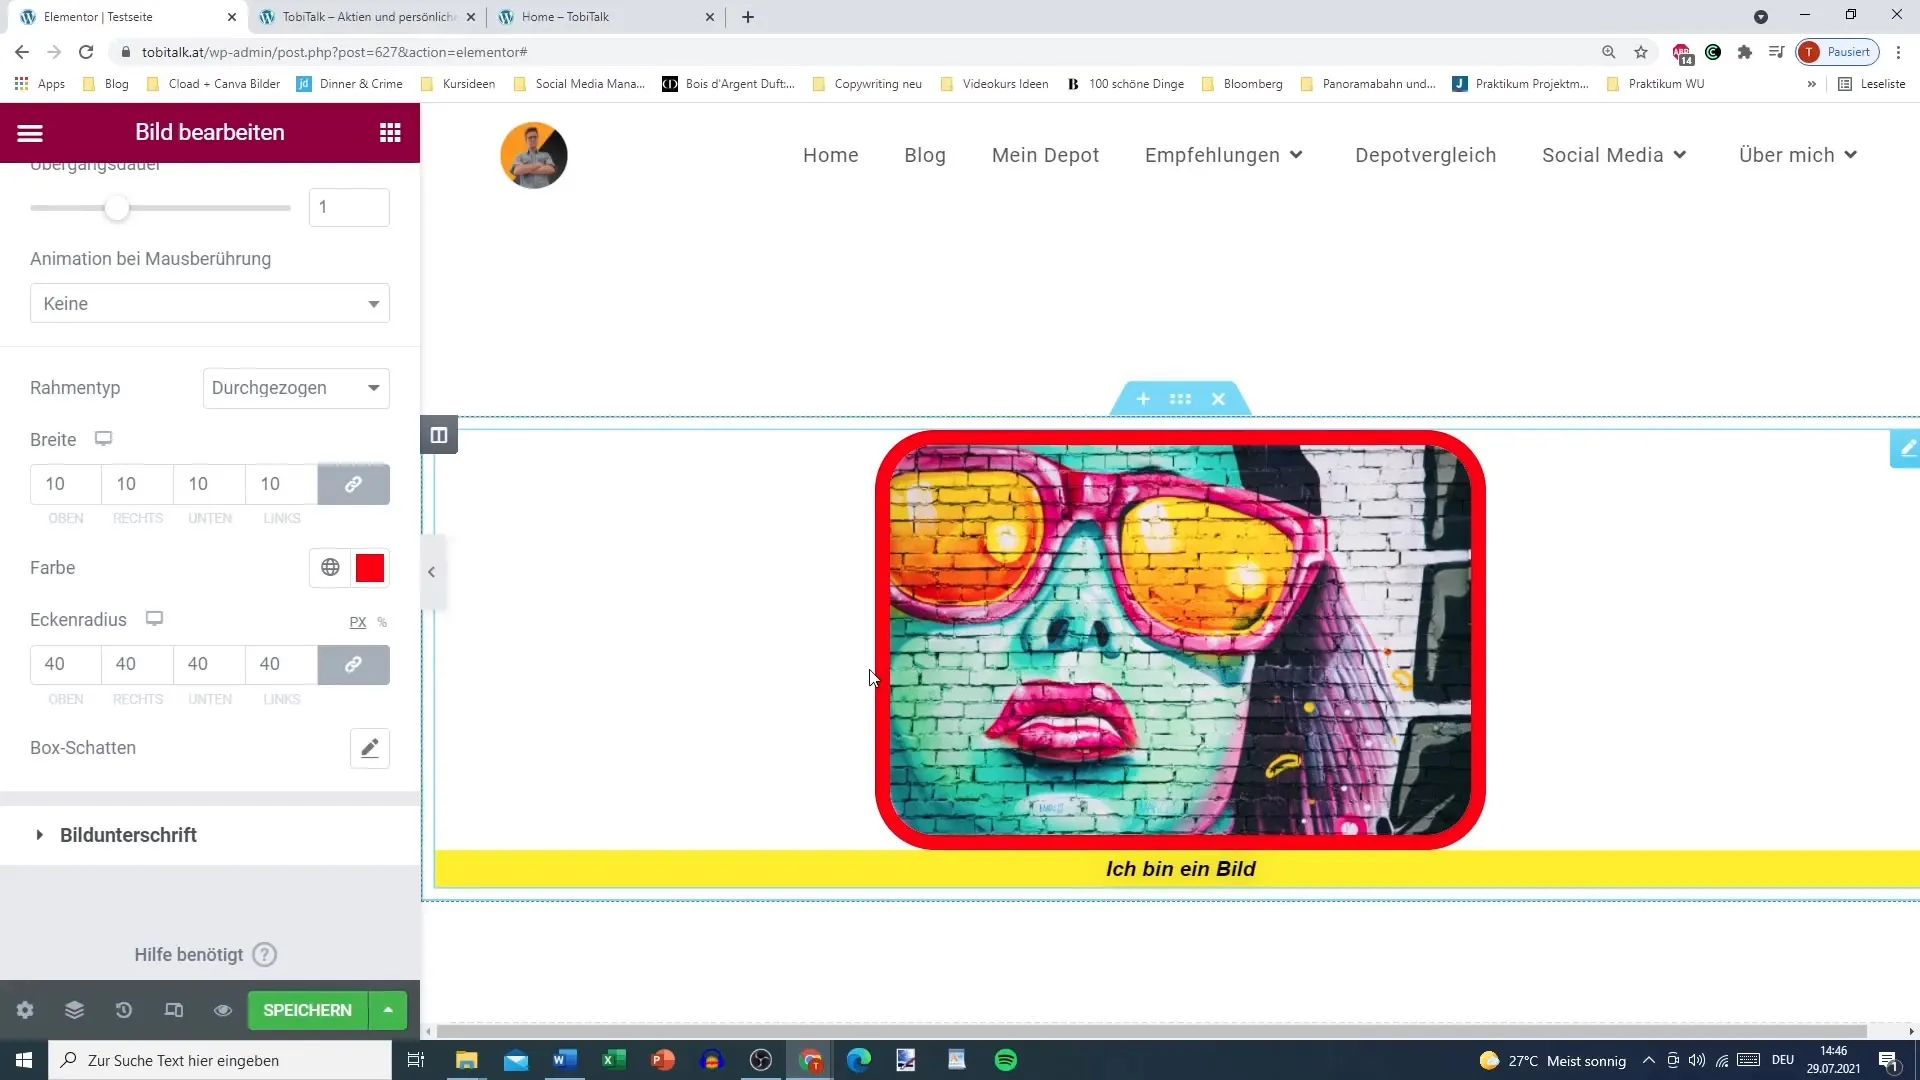Open the Rahmentyp dropdown
This screenshot has width=1920, height=1080.
point(296,388)
